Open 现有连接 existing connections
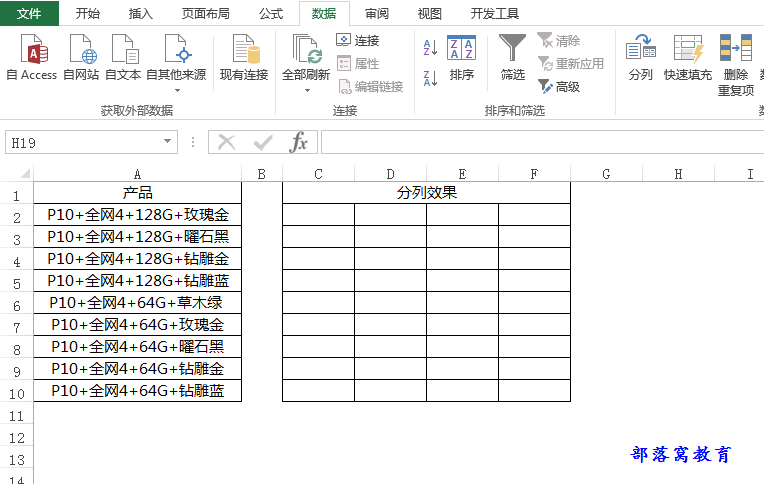Screen dimensions: 764x484 point(244,57)
